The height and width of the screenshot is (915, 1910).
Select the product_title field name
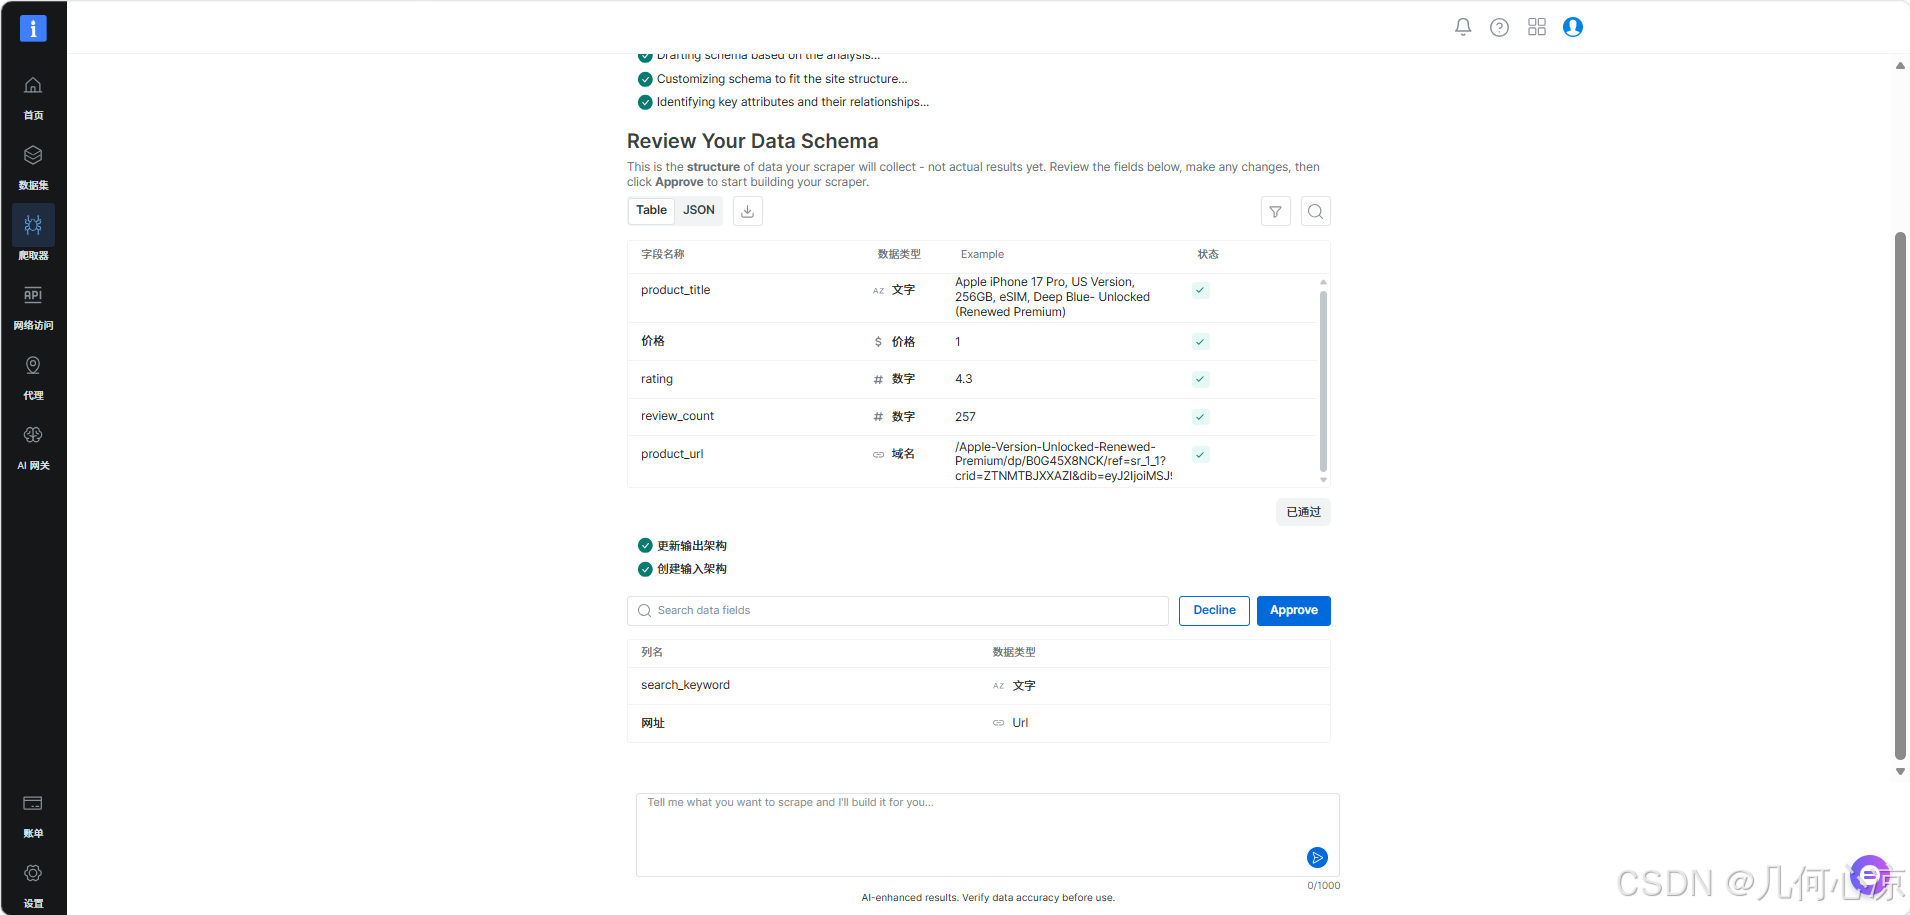pos(675,290)
